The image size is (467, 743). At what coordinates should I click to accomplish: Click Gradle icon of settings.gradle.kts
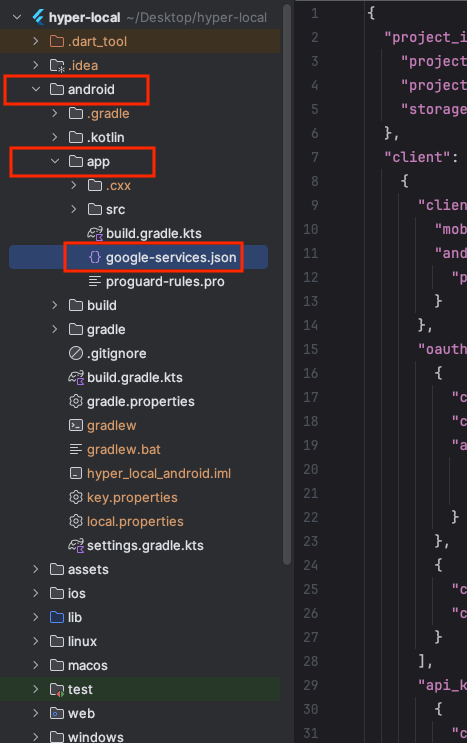click(x=76, y=545)
